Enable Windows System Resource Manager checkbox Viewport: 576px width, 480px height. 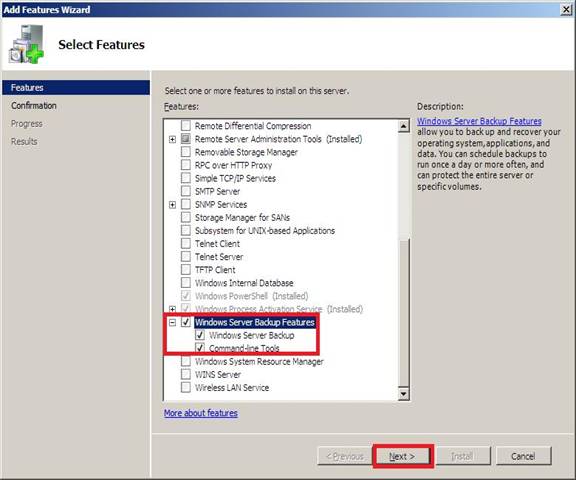click(186, 361)
